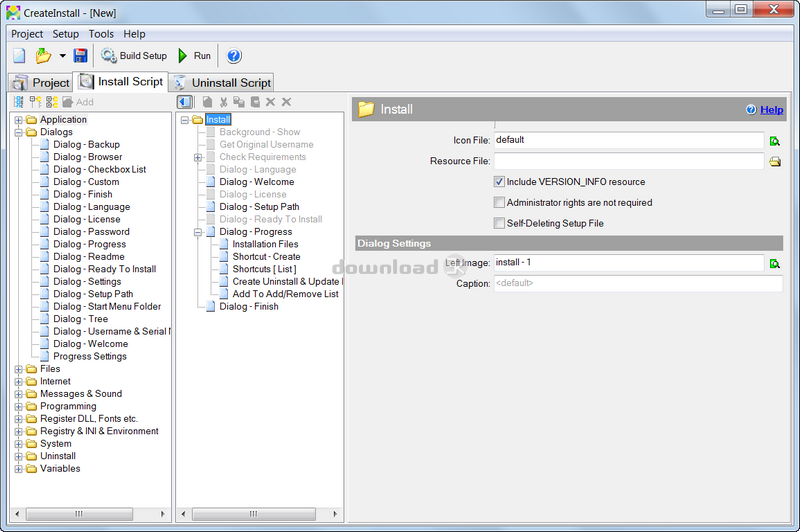
Task: Click the Help link in Install header
Action: [x=771, y=110]
